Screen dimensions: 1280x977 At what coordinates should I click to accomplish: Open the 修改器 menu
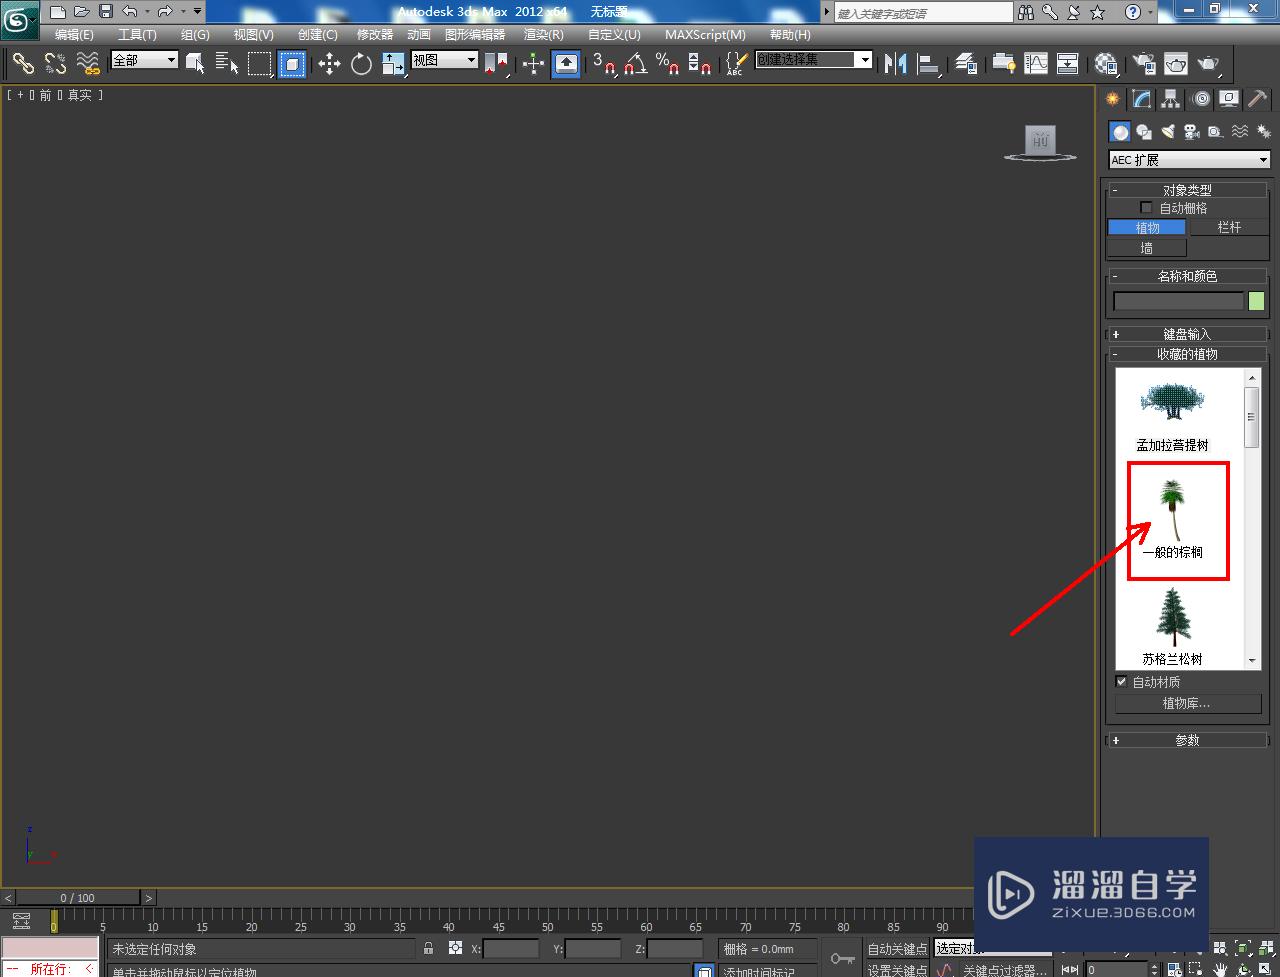(375, 35)
